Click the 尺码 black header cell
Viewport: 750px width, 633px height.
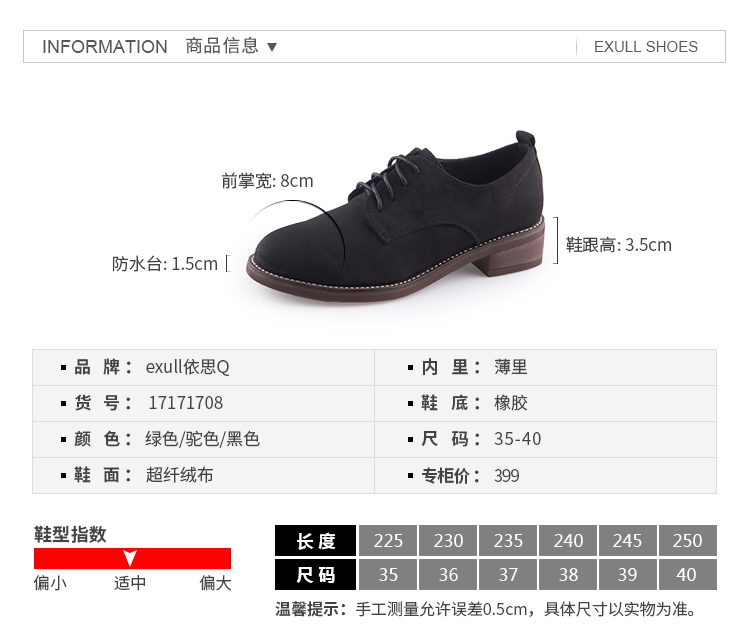[315, 574]
